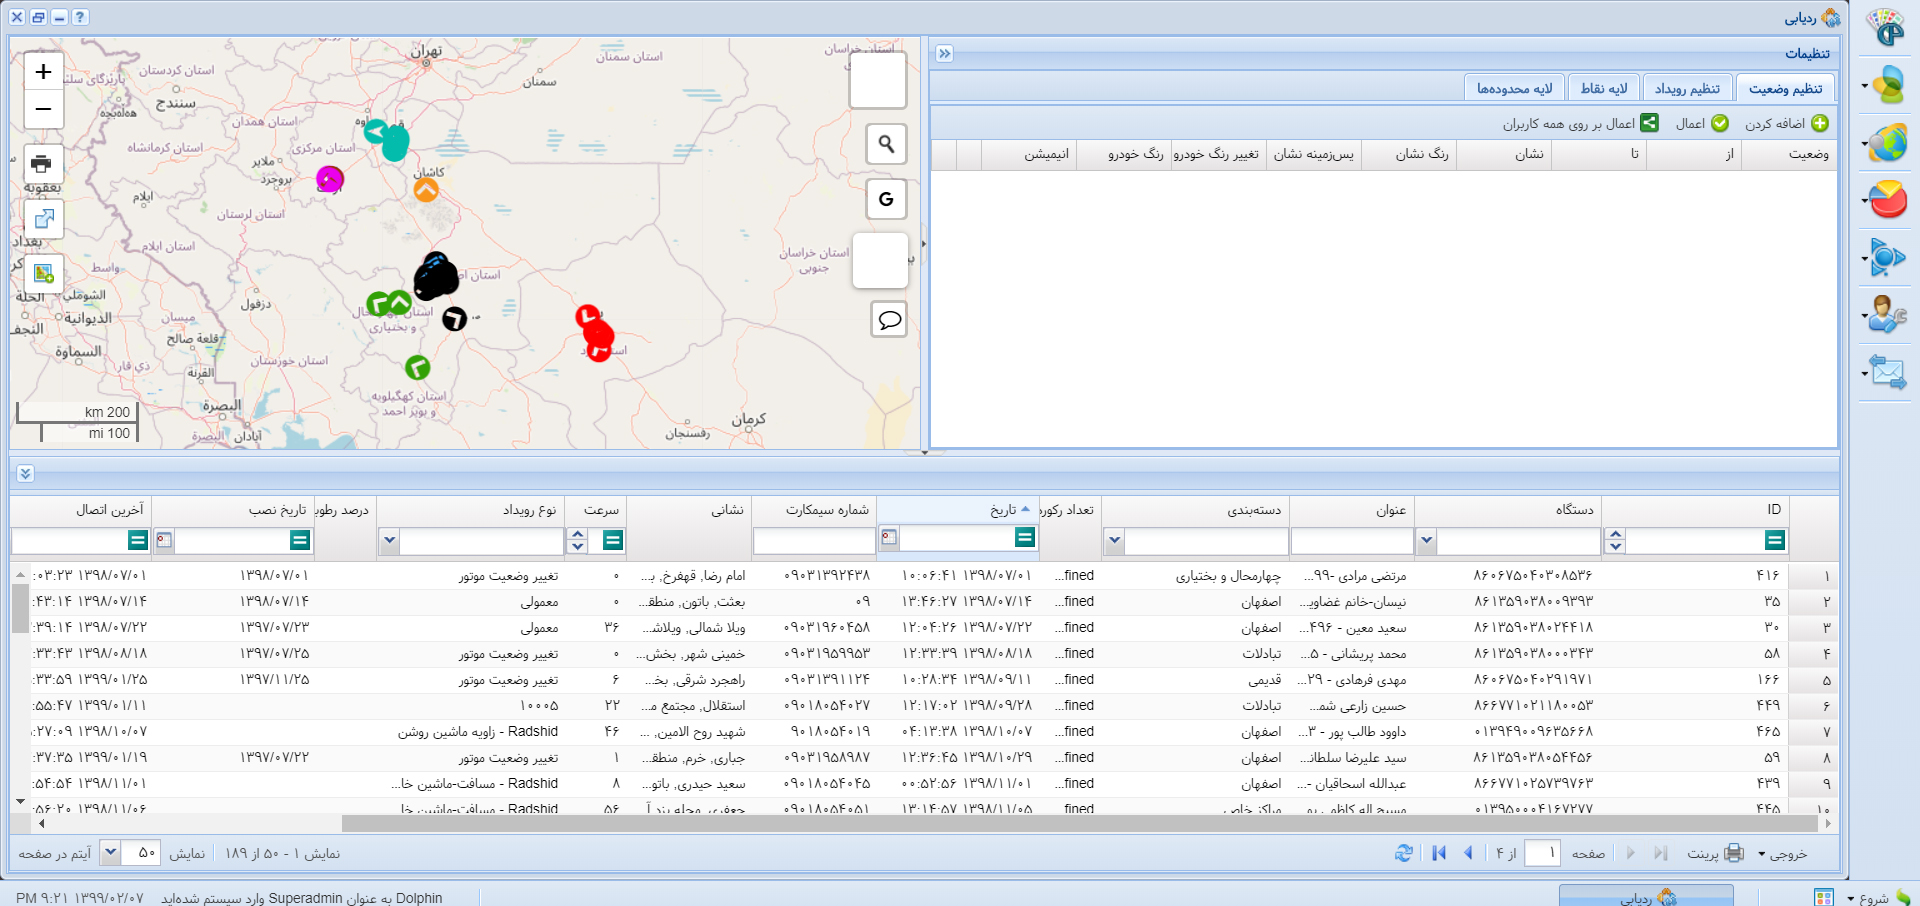Viewport: 1920px width, 906px height.
Task: Collapse the settings panel with double arrow
Action: pos(945,54)
